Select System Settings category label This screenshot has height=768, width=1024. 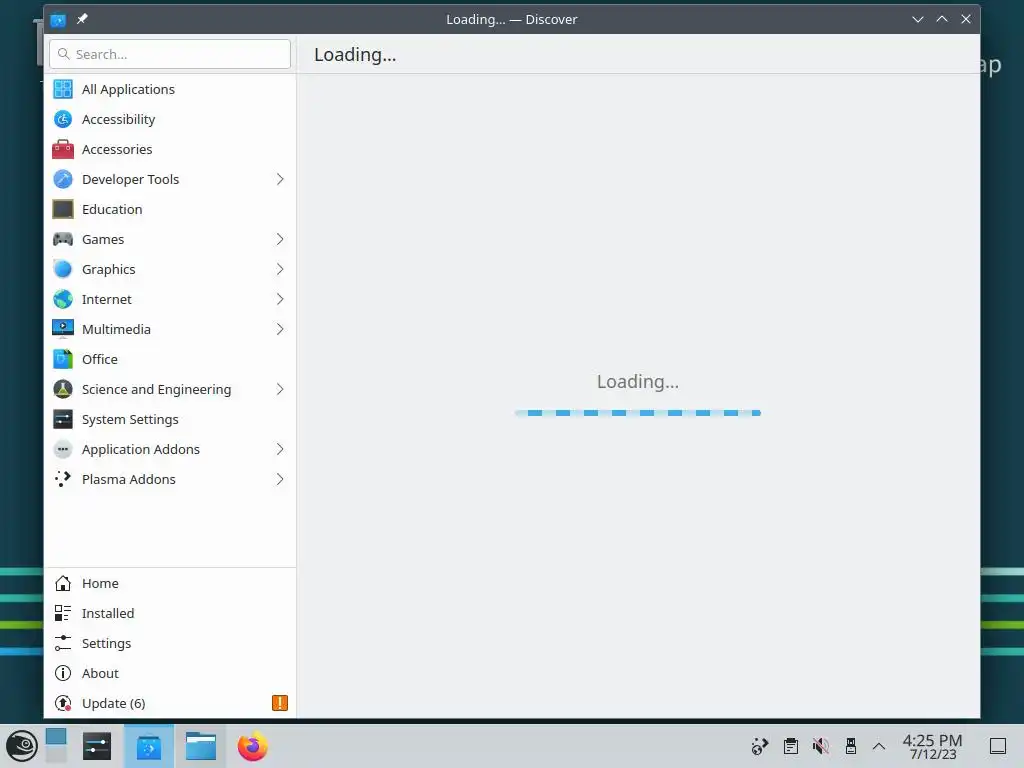(x=130, y=419)
